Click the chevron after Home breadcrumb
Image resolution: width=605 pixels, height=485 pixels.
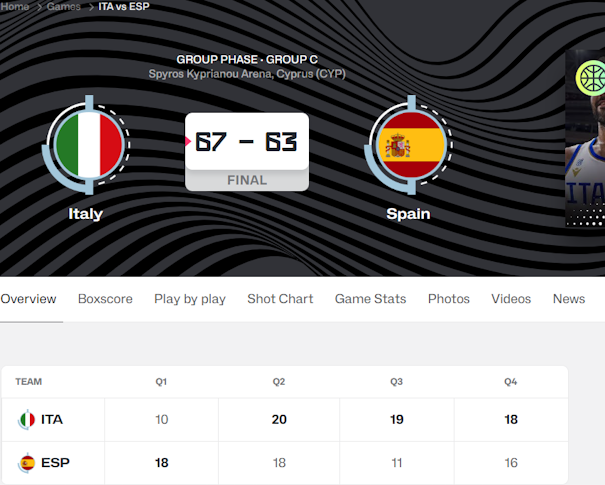[x=39, y=7]
